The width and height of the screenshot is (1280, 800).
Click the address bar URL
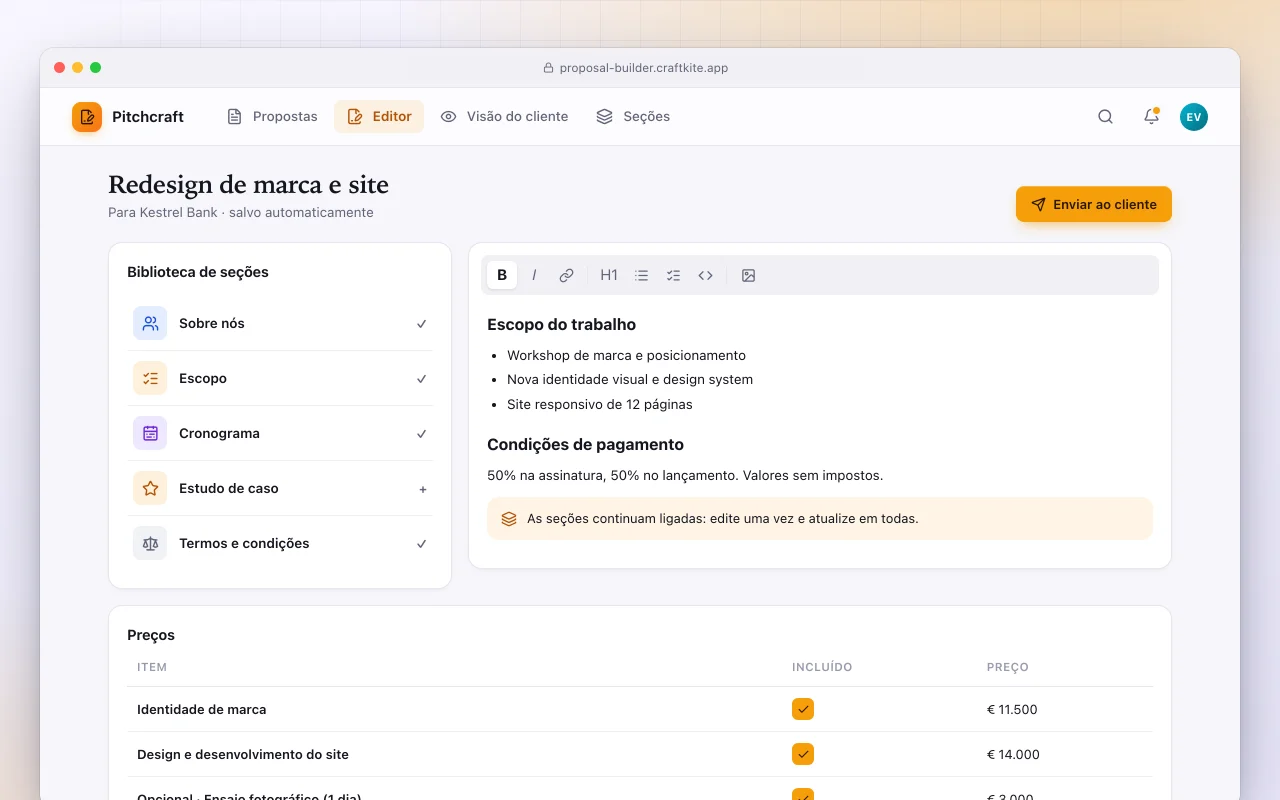(x=644, y=68)
